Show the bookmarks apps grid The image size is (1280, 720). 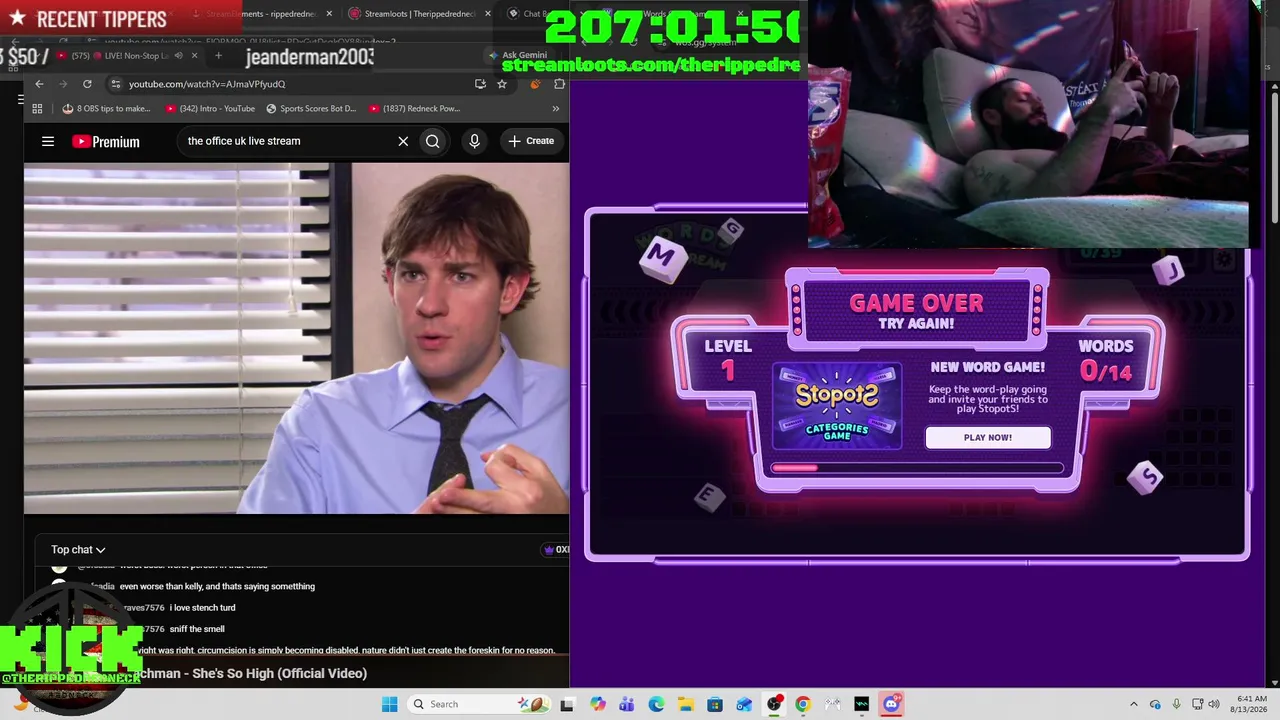(x=38, y=108)
